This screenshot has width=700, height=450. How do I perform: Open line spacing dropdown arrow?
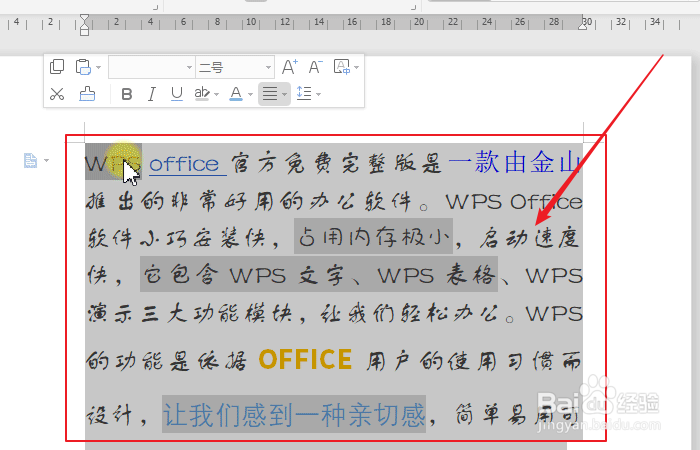(318, 94)
